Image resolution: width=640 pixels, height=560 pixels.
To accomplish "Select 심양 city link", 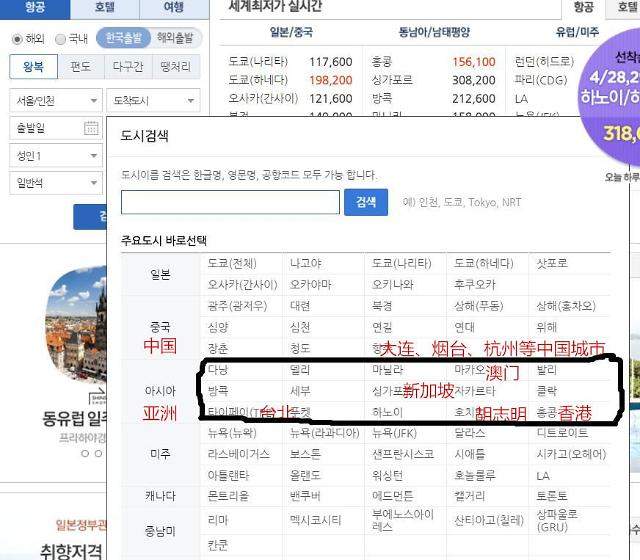I will coord(218,327).
